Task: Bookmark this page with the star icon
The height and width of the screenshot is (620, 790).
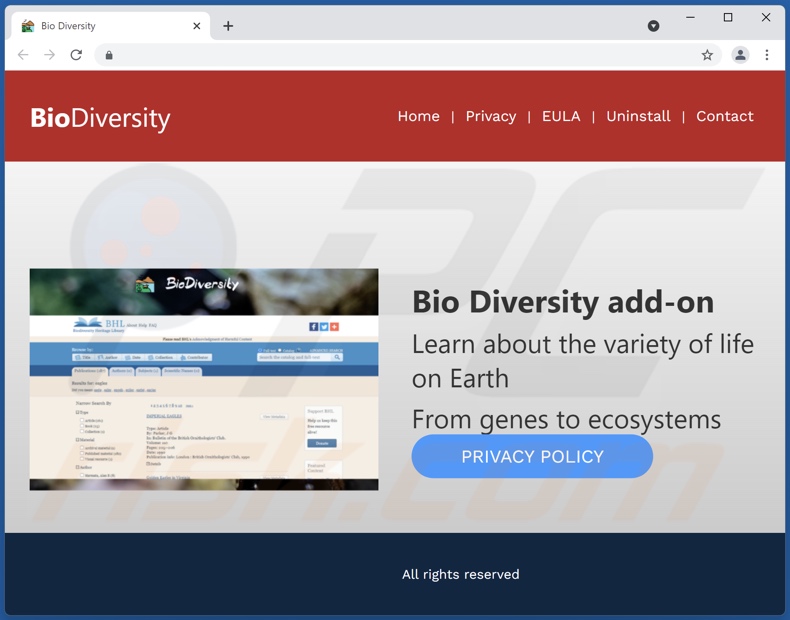Action: point(707,55)
